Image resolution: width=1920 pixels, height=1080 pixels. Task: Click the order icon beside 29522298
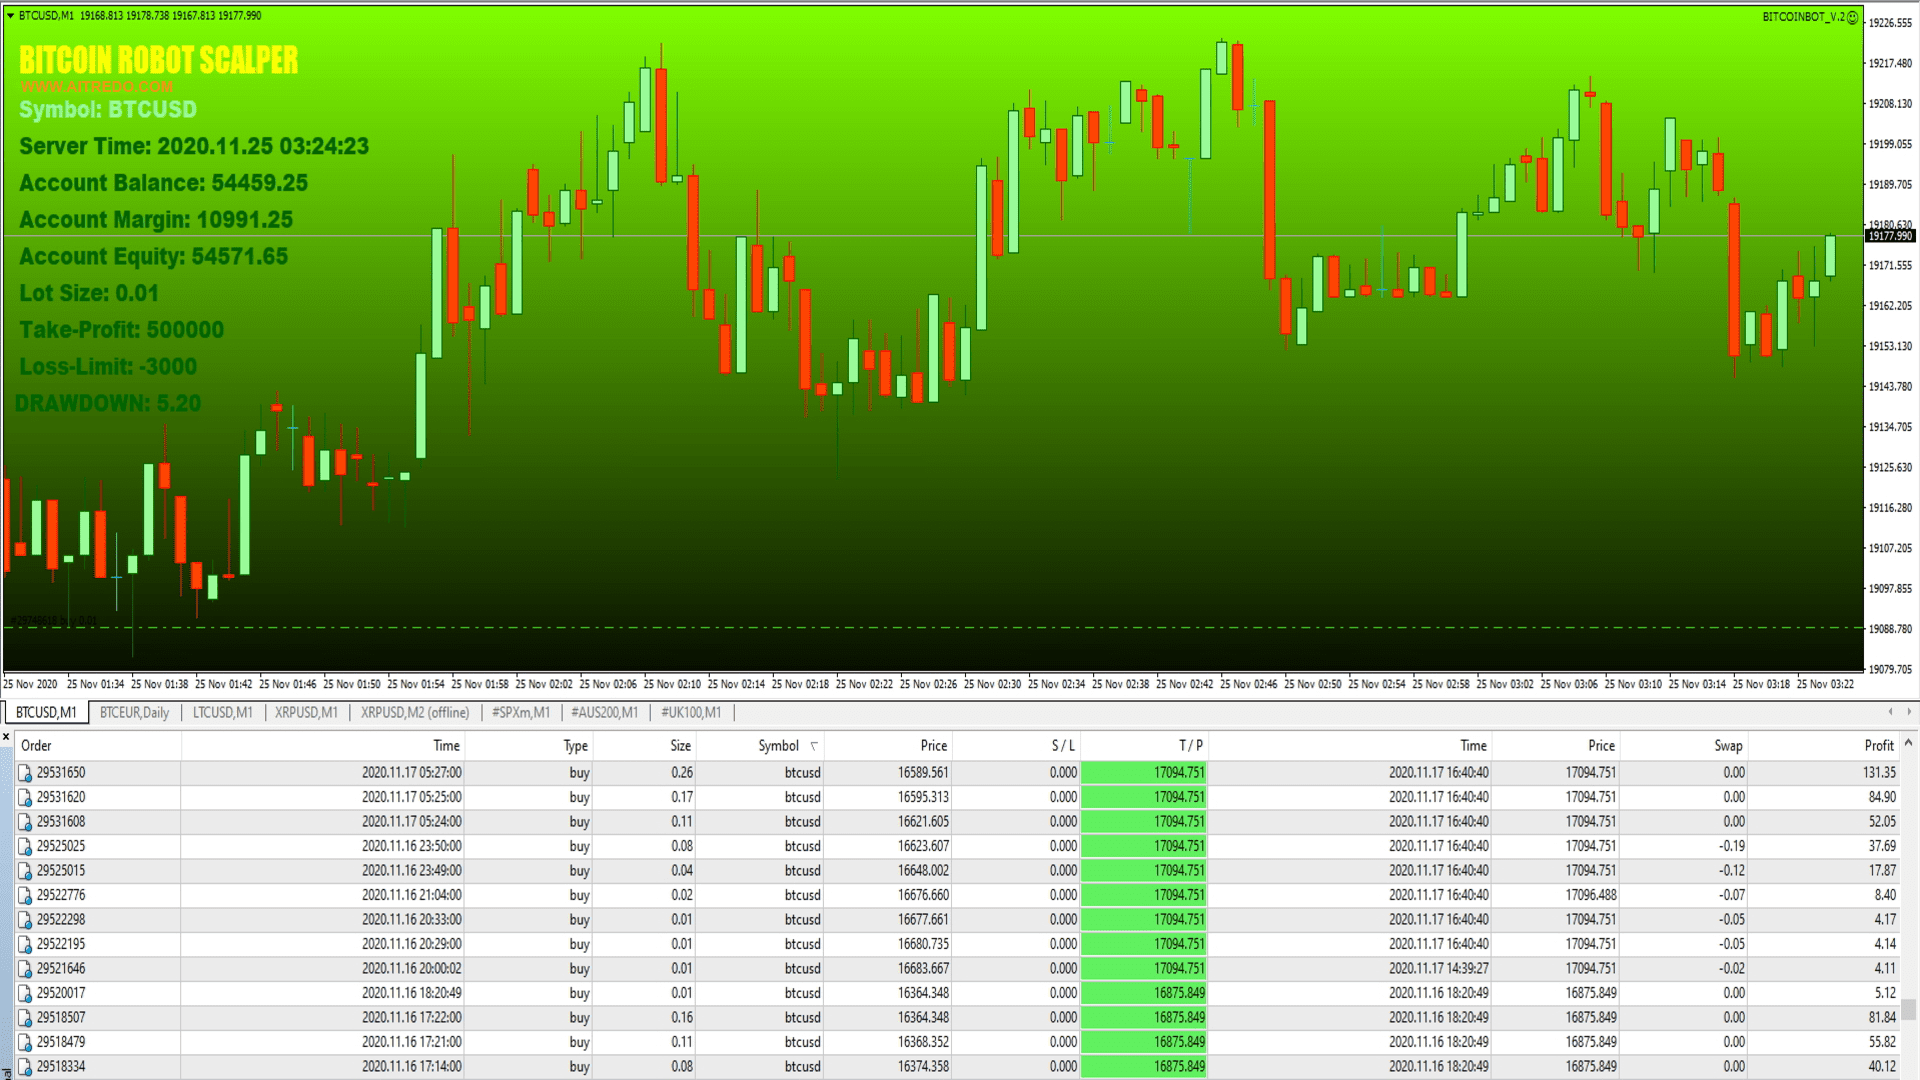(x=25, y=920)
